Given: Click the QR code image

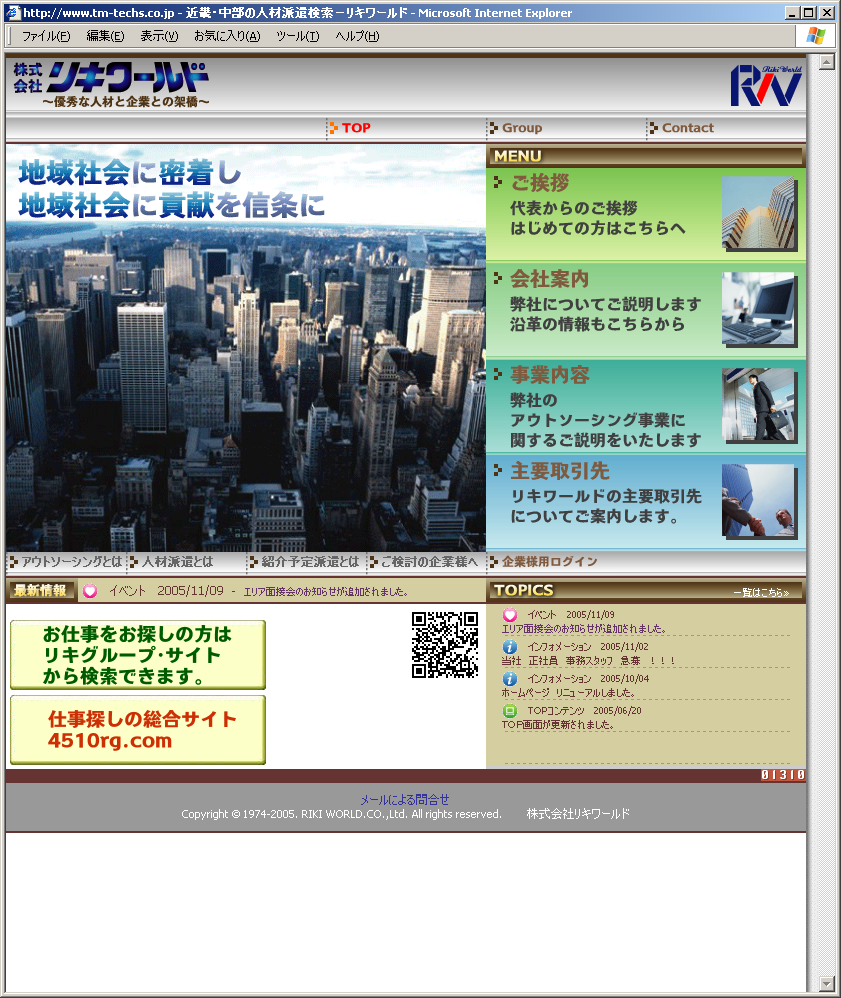Looking at the screenshot, I should (x=445, y=645).
